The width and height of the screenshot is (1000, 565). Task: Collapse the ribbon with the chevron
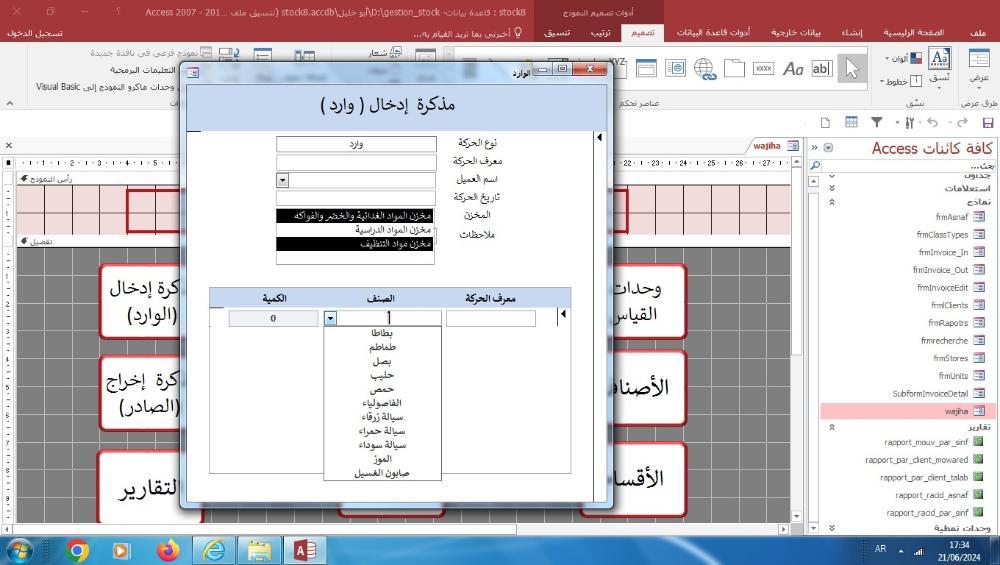pos(10,103)
